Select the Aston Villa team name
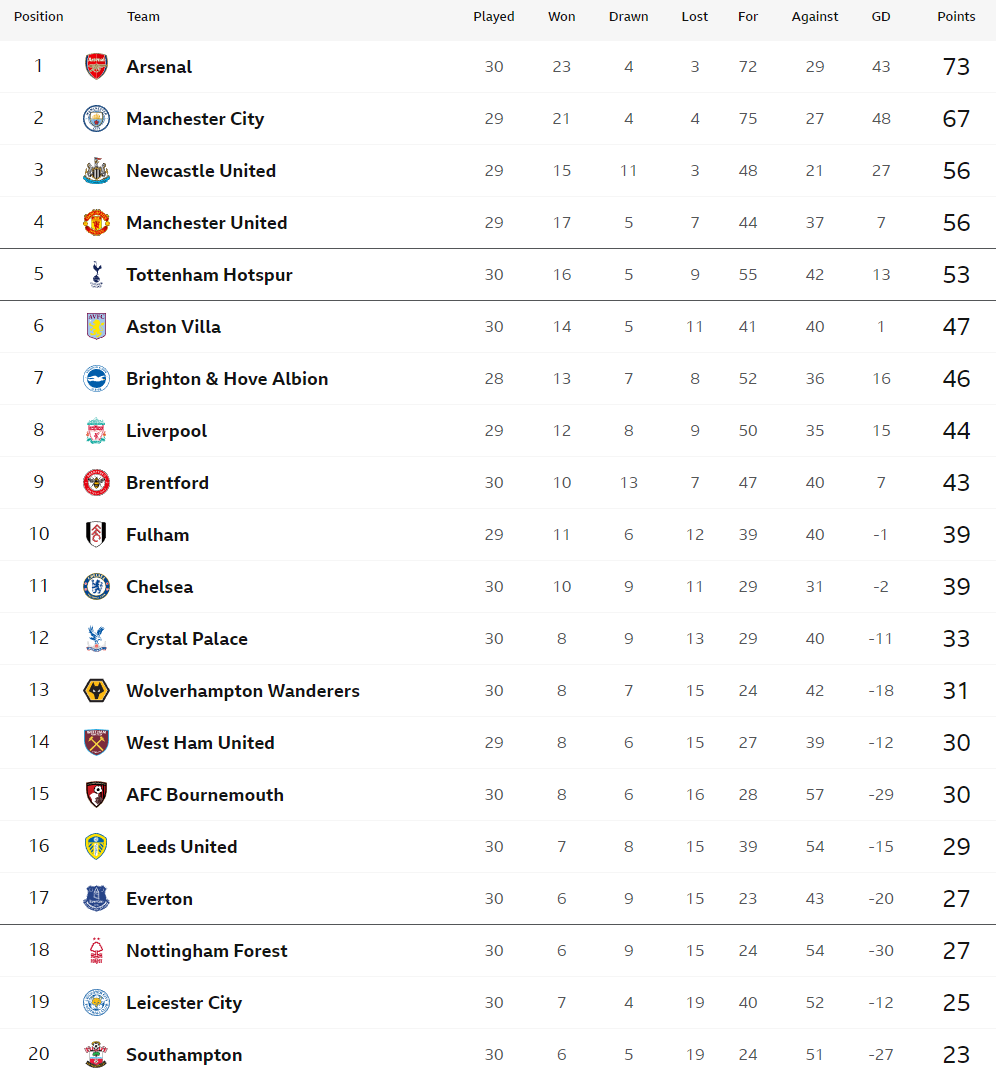 click(x=174, y=327)
